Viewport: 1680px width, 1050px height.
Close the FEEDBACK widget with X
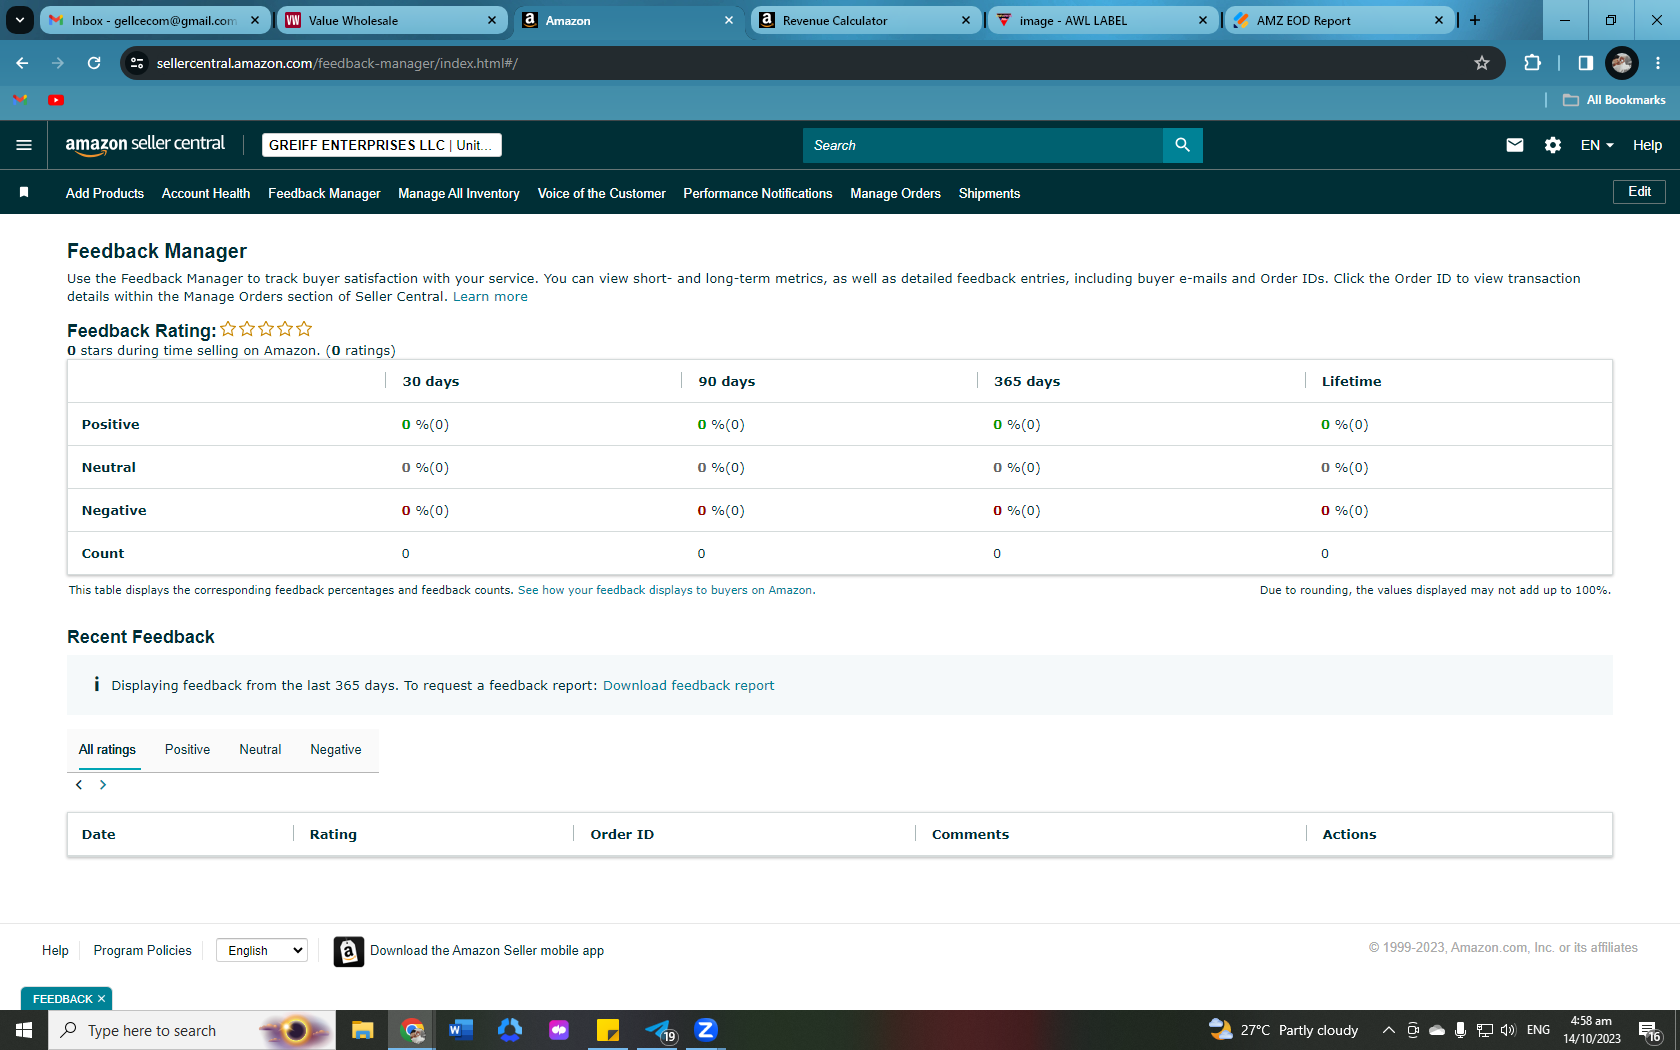click(x=101, y=999)
